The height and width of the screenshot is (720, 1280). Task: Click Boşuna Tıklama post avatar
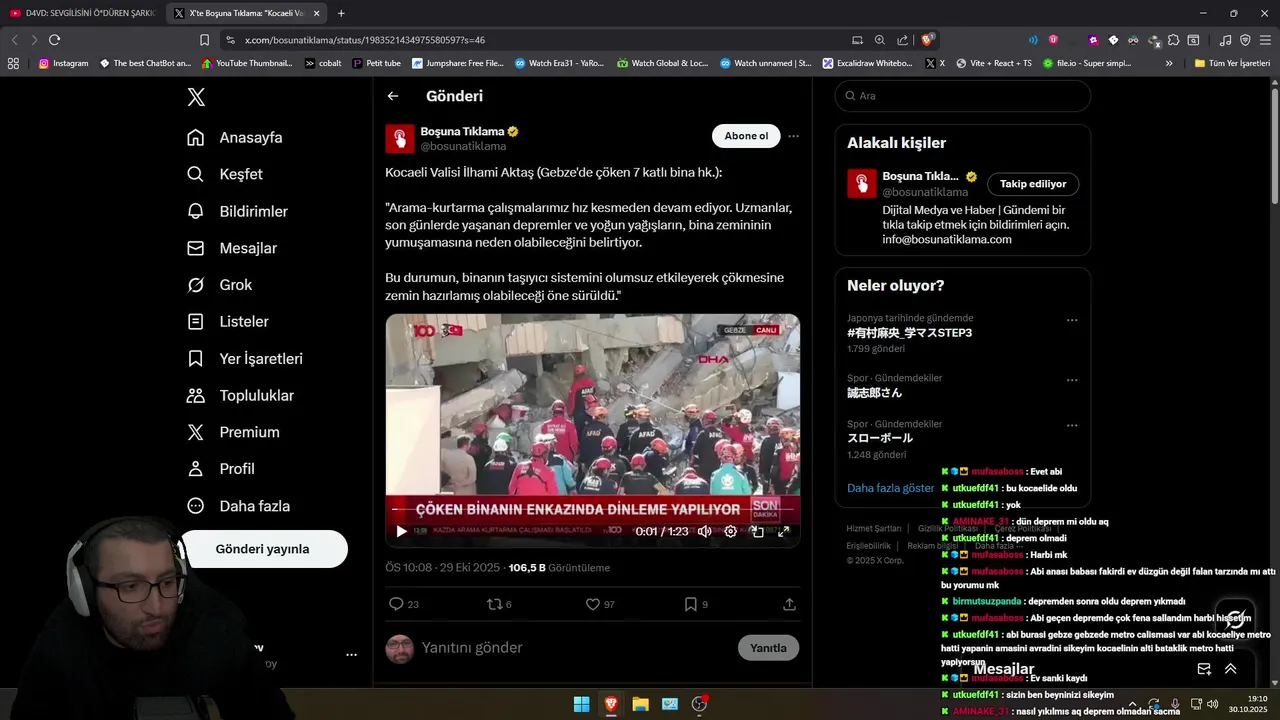(x=400, y=138)
